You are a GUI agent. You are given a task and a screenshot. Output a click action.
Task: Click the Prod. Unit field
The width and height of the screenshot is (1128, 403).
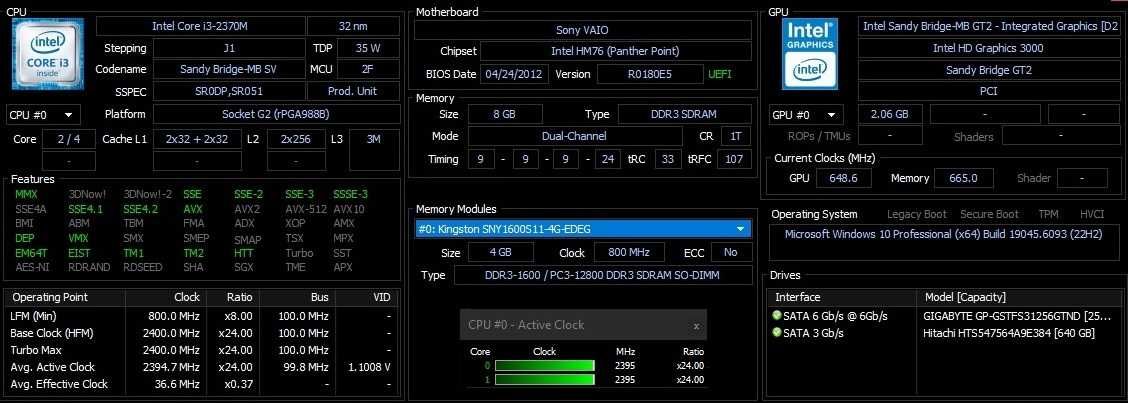[x=353, y=91]
